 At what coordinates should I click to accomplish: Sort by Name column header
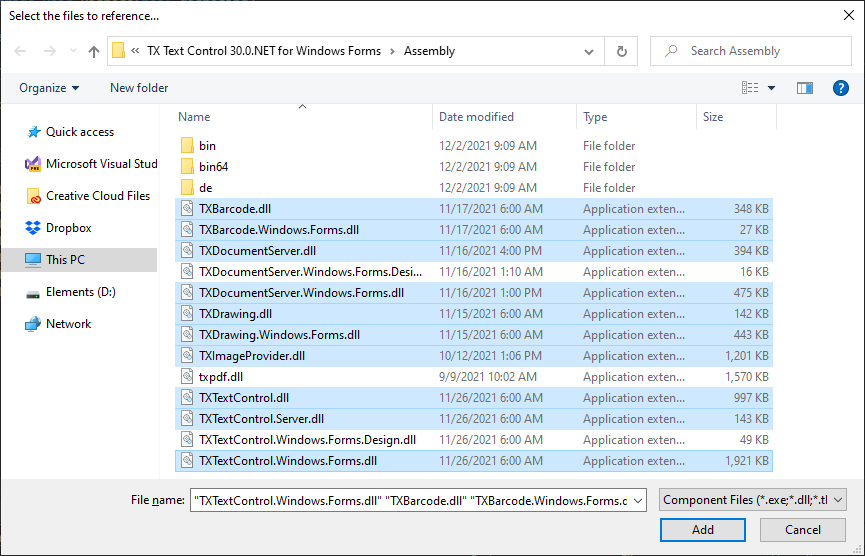194,117
